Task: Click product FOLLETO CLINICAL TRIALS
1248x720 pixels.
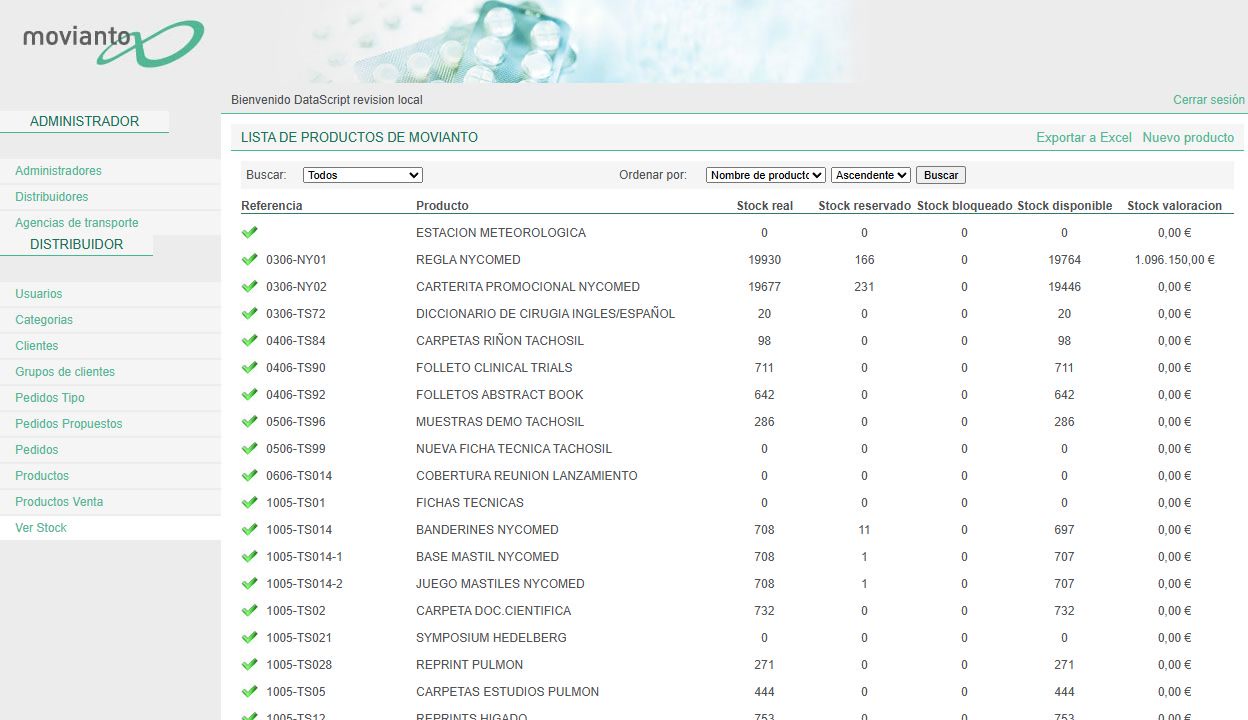Action: point(494,368)
